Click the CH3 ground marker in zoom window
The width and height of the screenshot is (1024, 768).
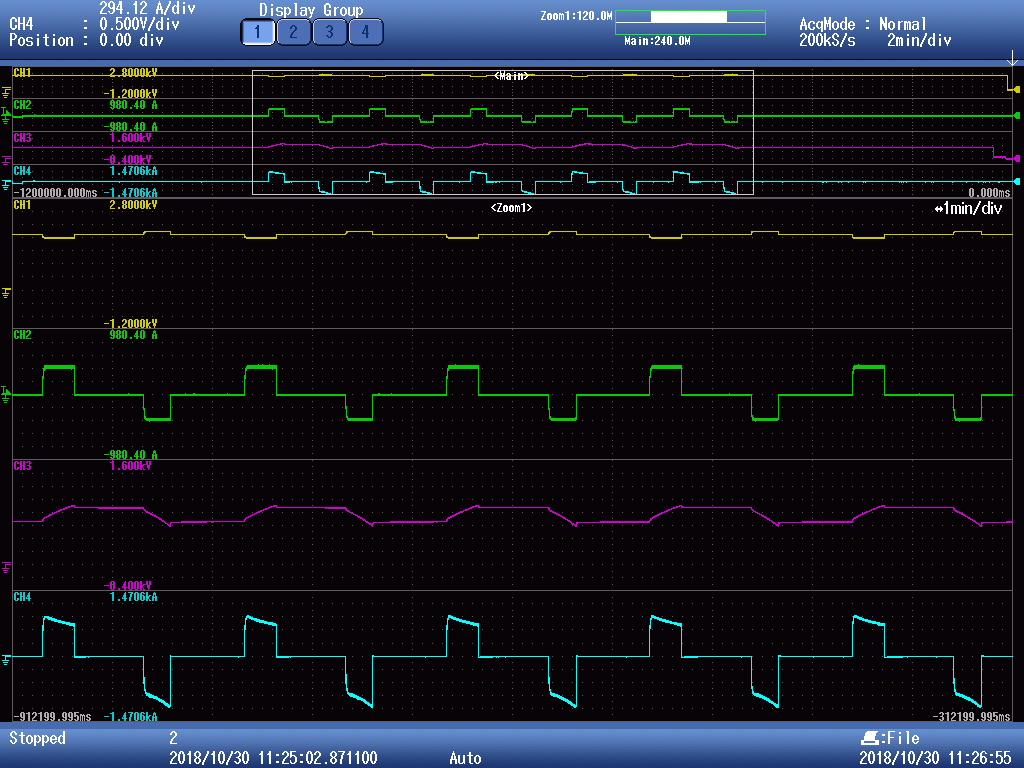pos(7,567)
